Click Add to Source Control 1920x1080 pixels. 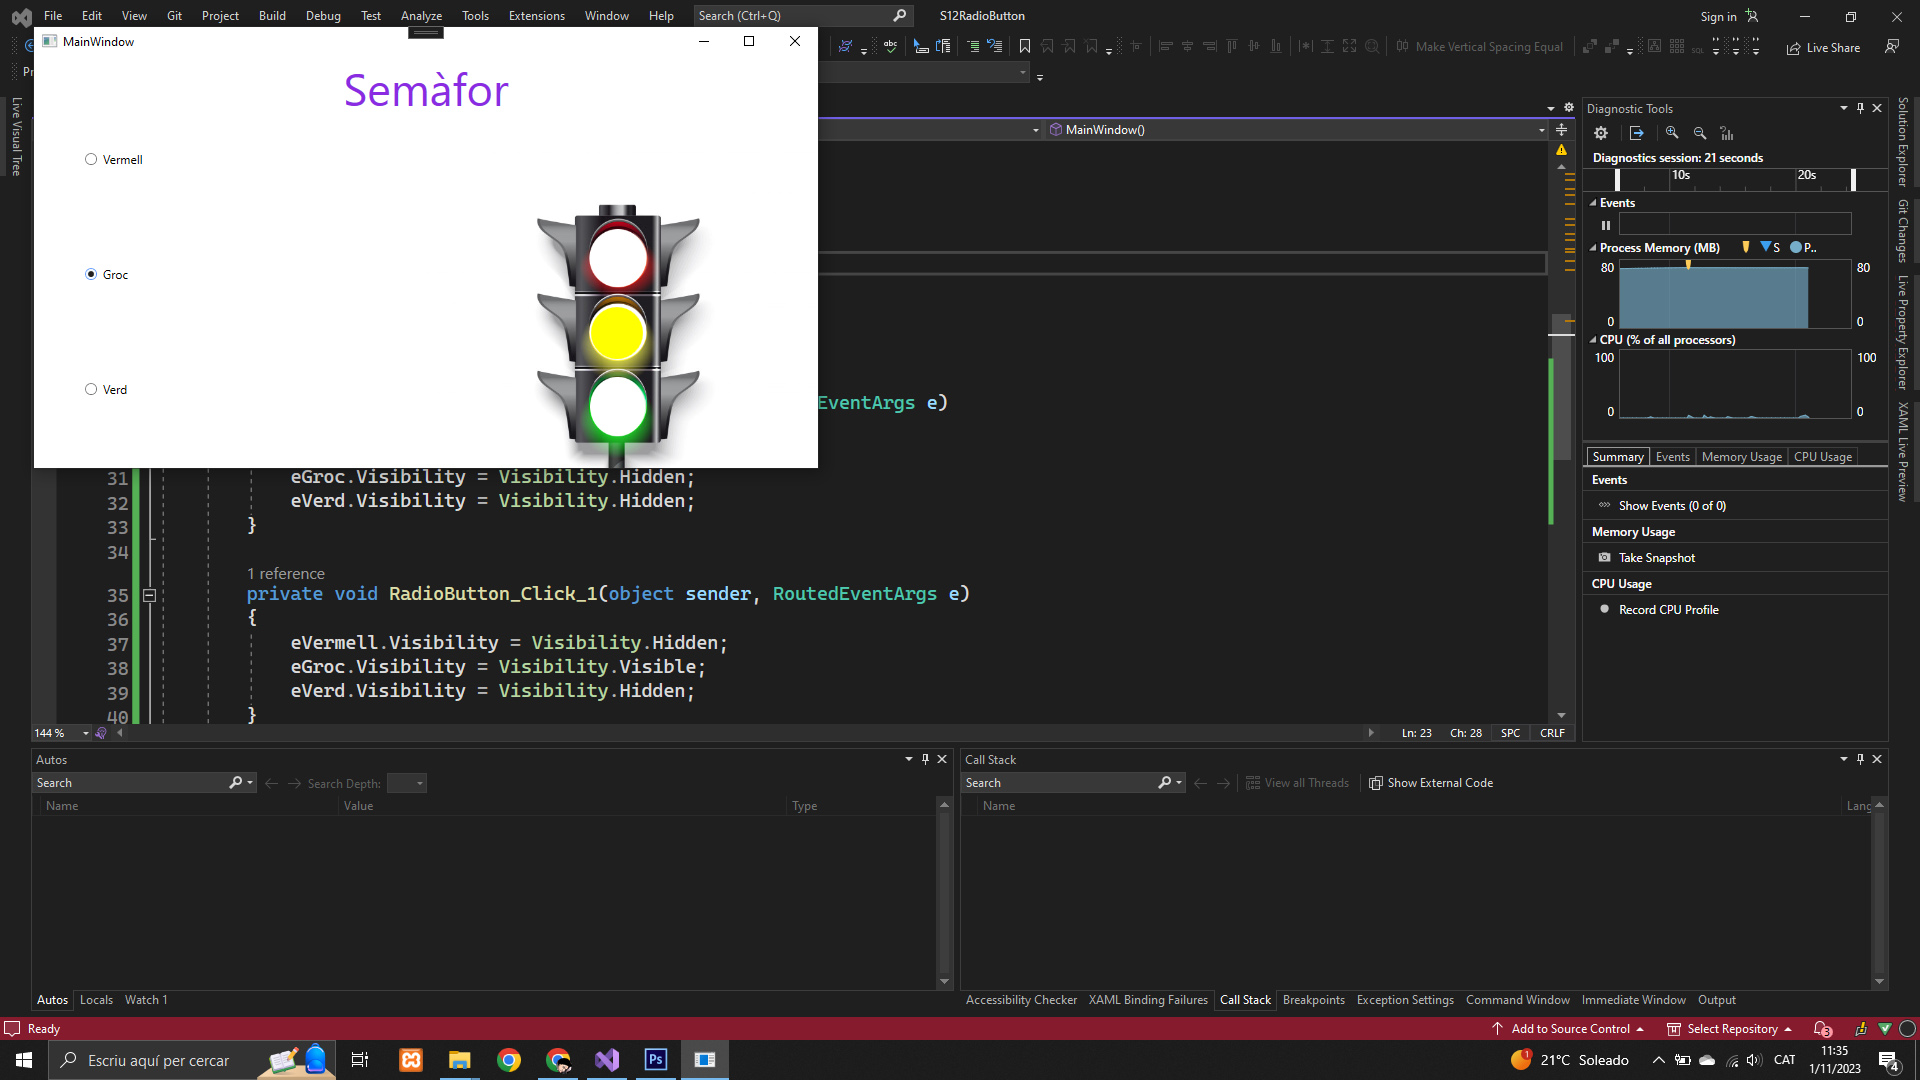point(1570,1029)
